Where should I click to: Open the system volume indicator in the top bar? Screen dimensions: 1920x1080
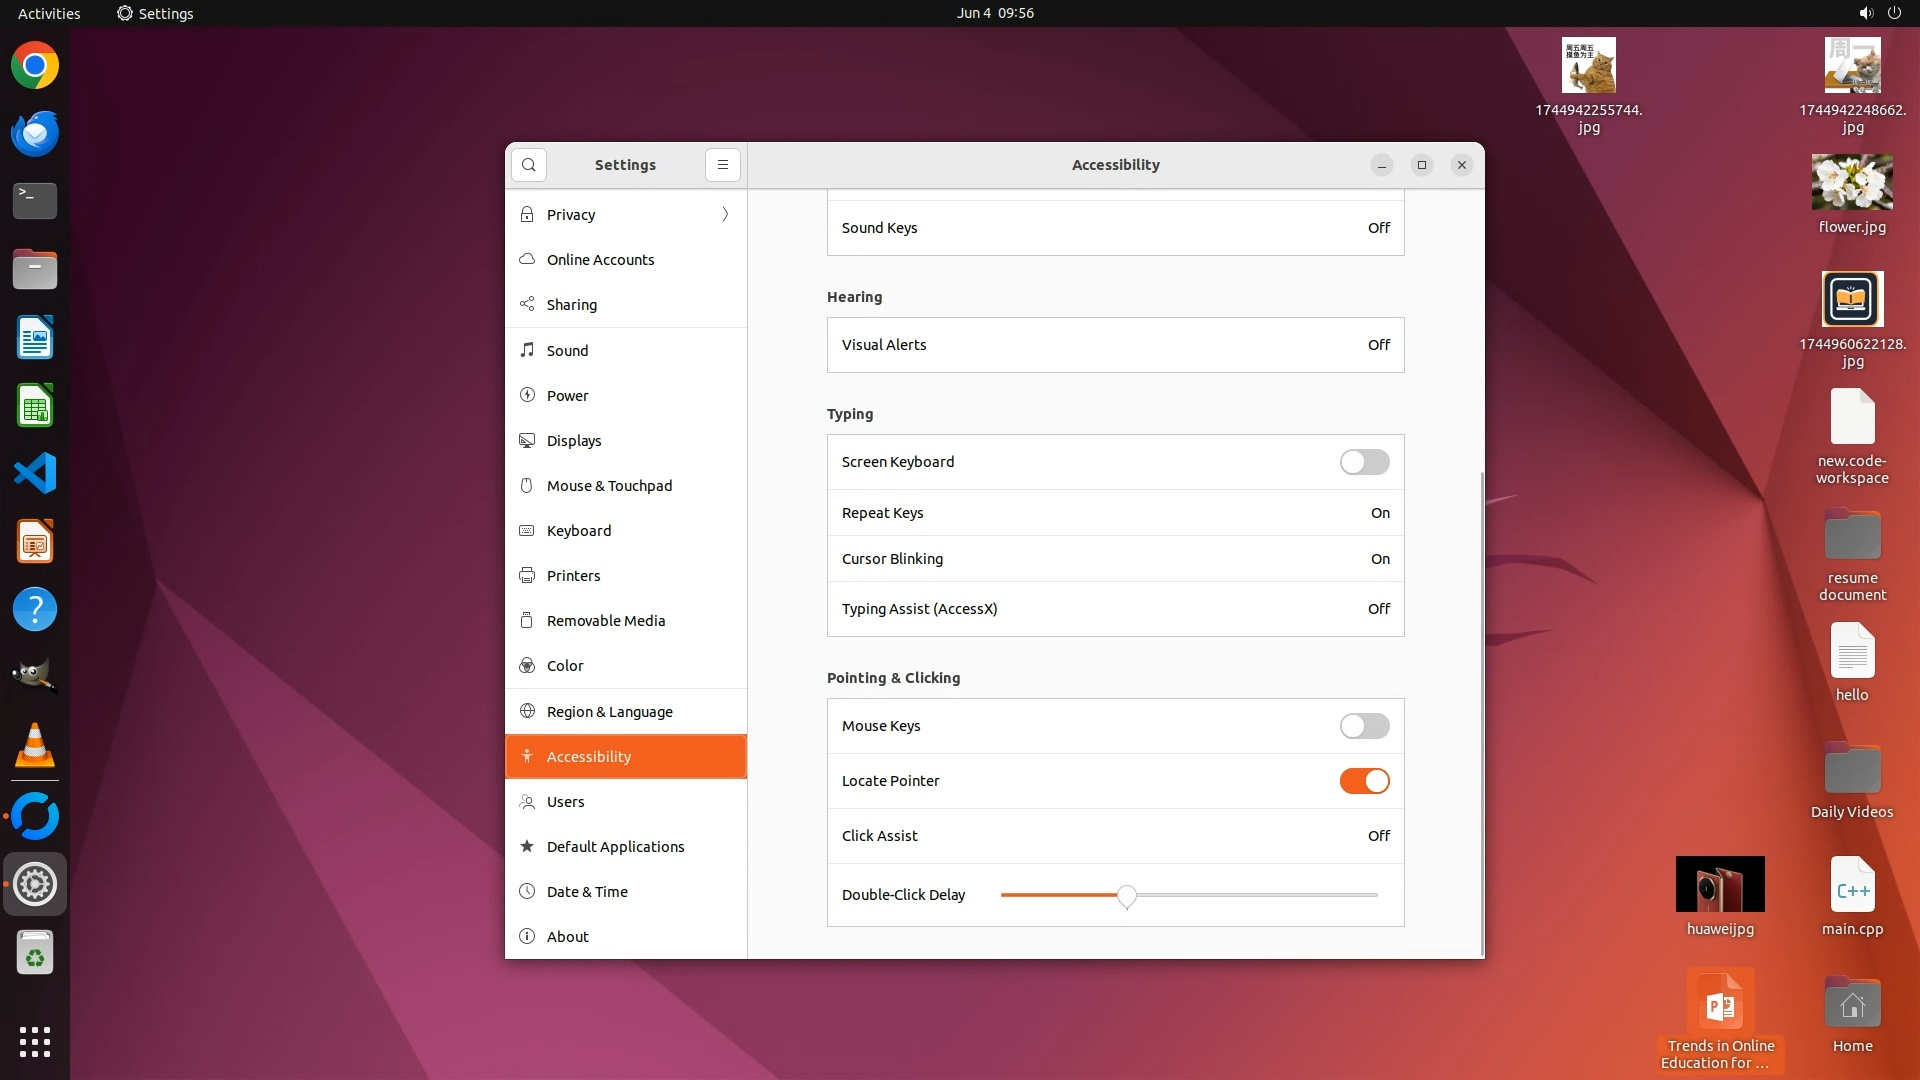(1865, 13)
